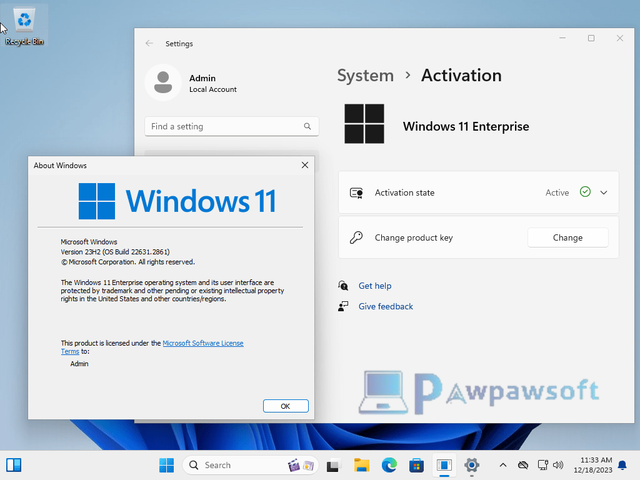Click the product key icon
The height and width of the screenshot is (480, 640).
356,238
